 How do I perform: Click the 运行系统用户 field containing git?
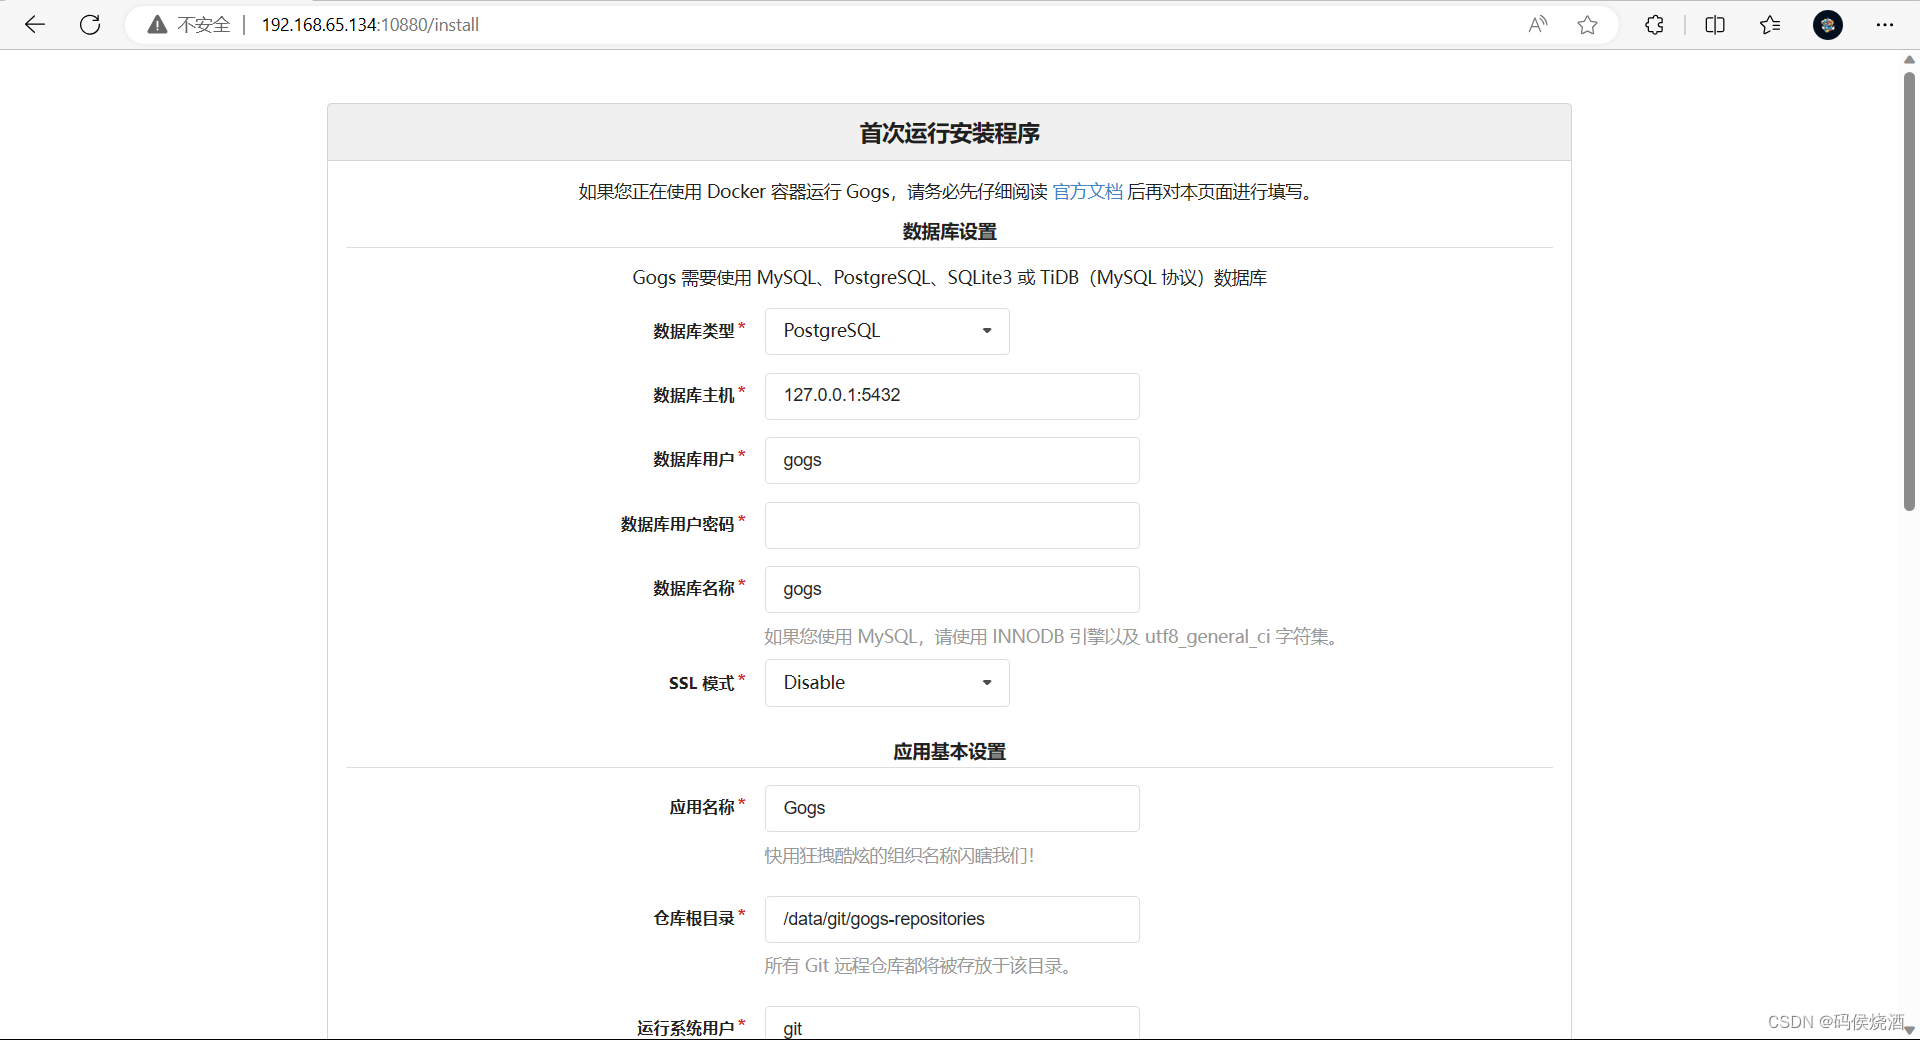[952, 1023]
